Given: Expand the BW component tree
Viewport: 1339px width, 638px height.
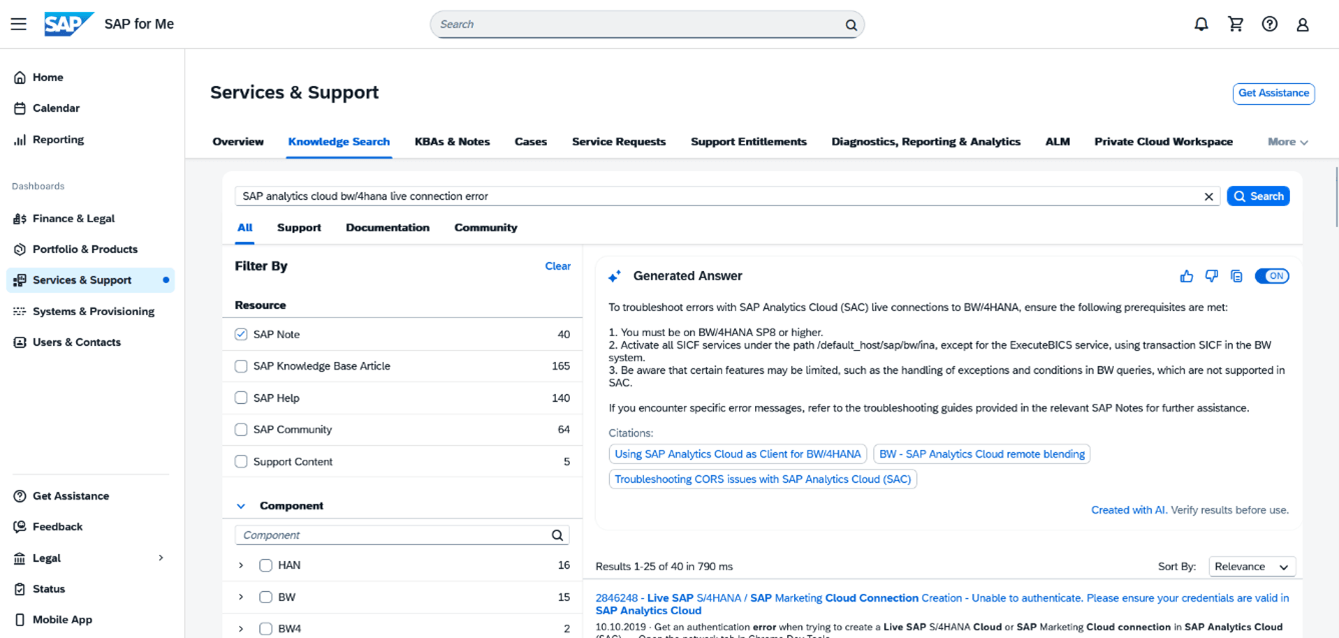Looking at the screenshot, I should point(241,598).
